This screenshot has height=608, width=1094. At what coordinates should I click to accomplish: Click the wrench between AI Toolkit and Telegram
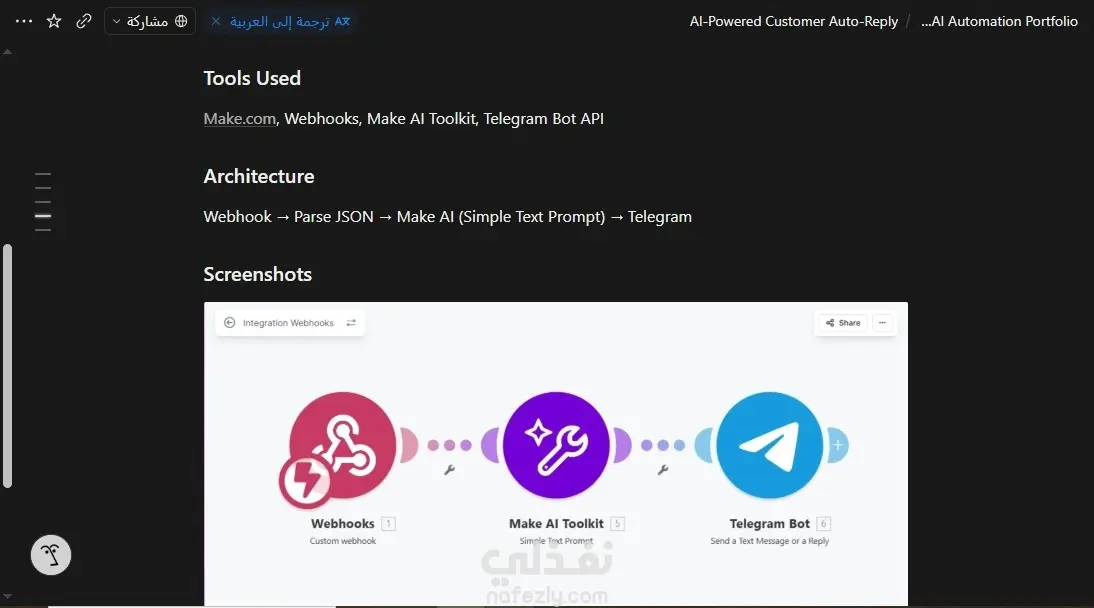(663, 470)
